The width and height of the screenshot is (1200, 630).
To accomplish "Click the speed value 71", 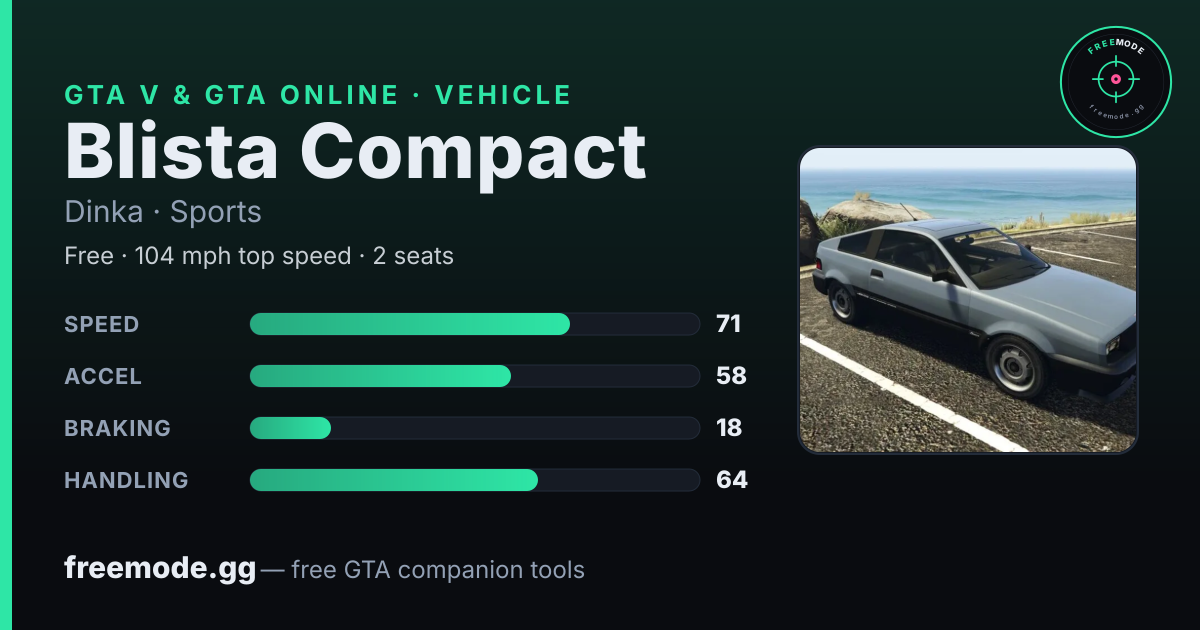I will point(728,324).
